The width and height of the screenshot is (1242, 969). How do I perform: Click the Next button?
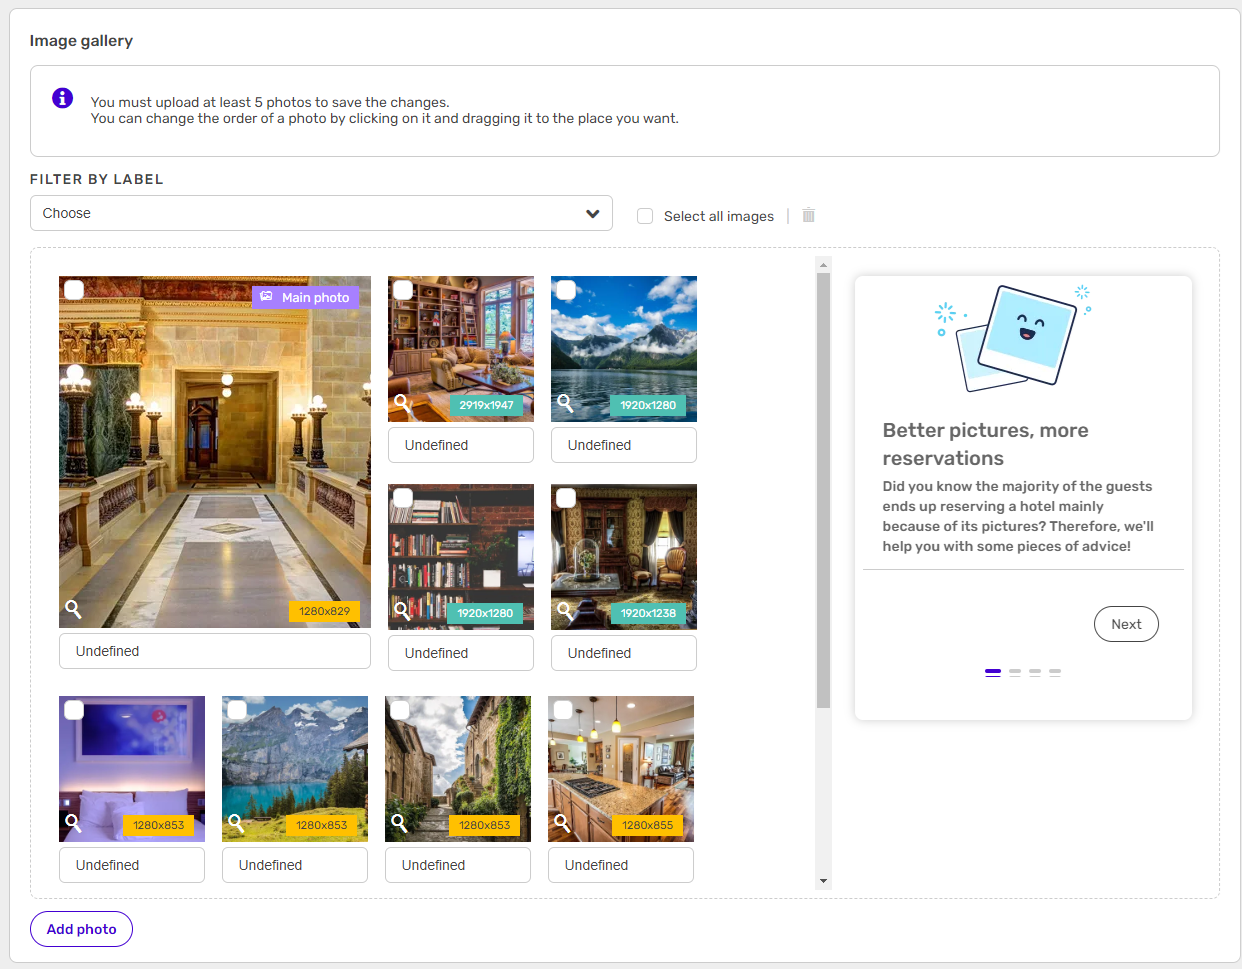[1126, 624]
